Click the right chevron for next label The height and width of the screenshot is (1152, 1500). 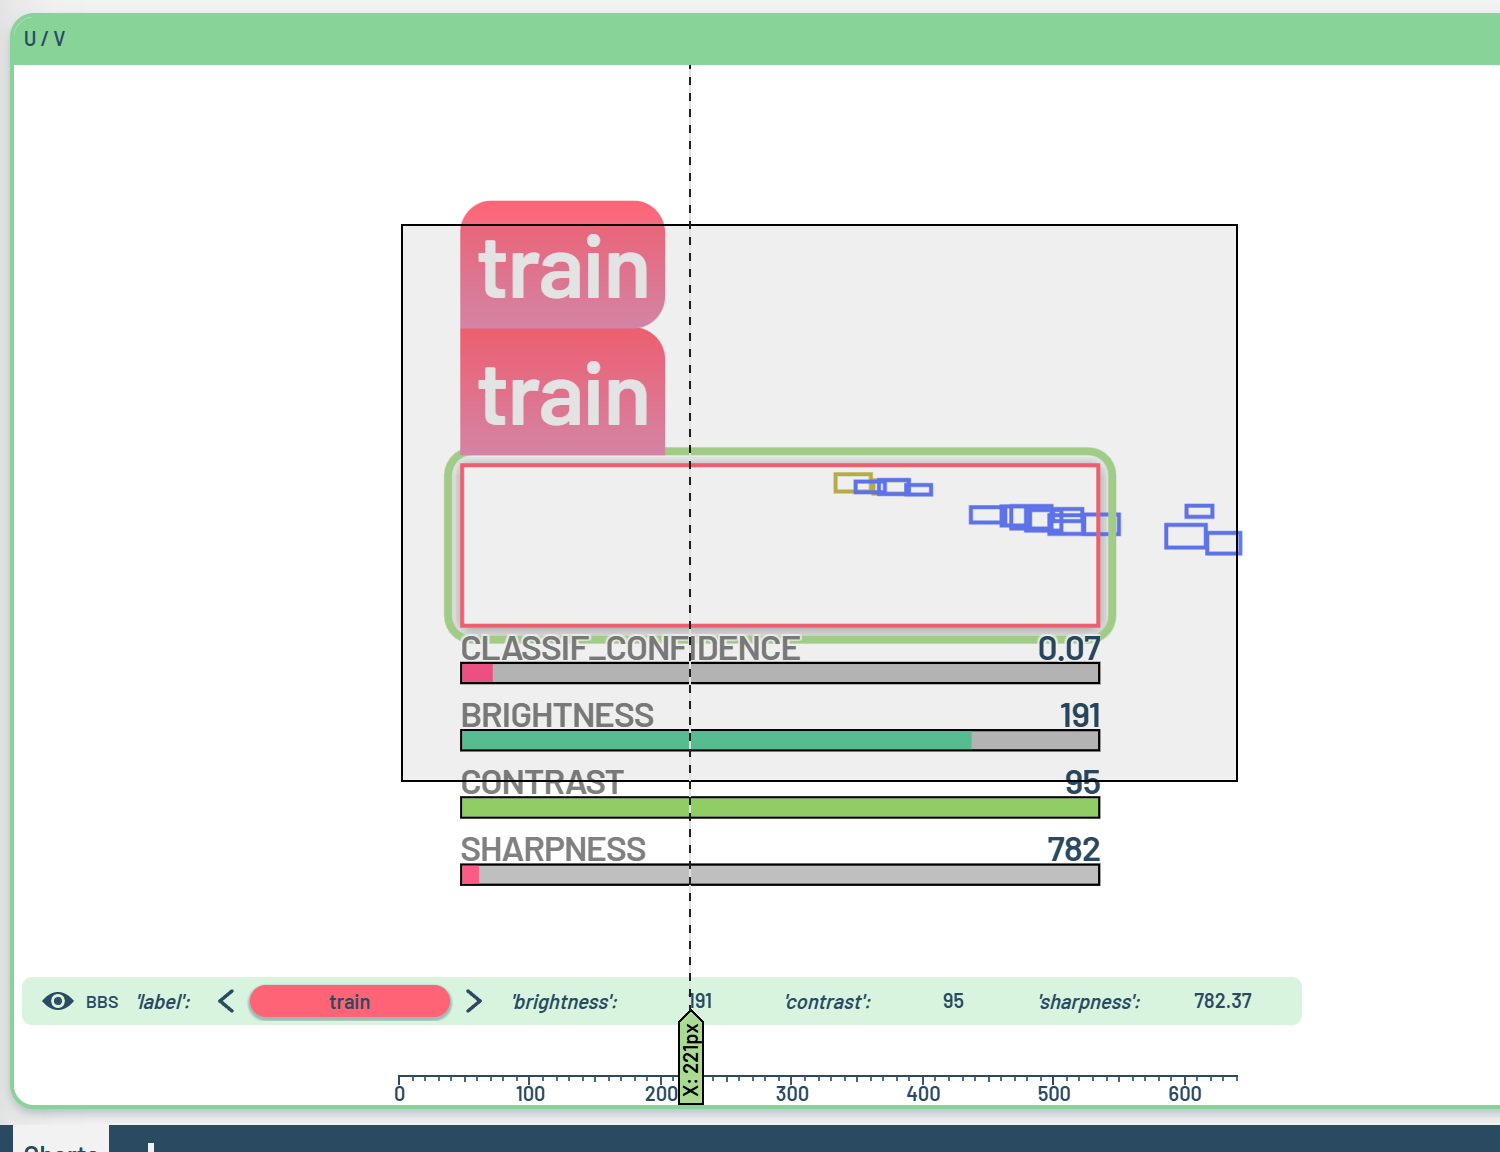[x=474, y=1001]
